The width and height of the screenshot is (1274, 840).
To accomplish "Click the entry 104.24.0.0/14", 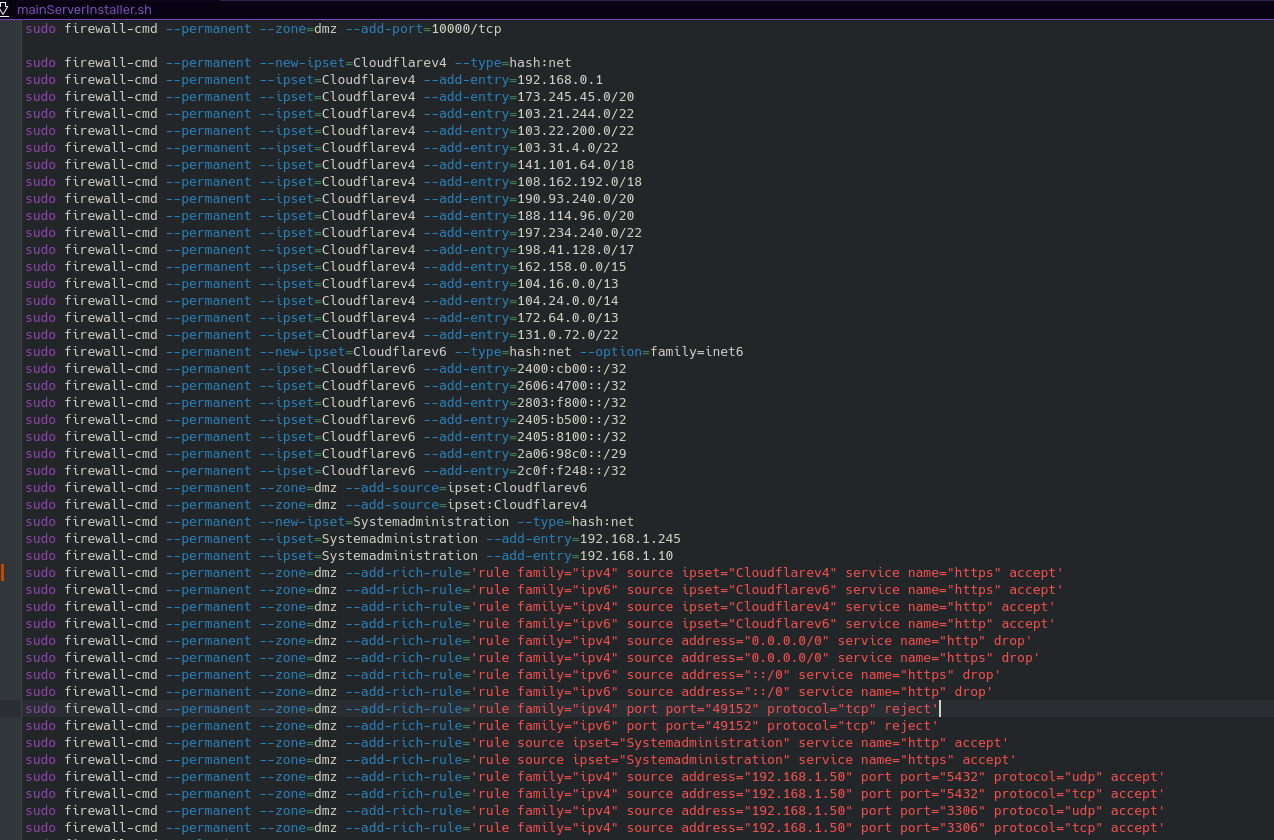I will [x=568, y=300].
